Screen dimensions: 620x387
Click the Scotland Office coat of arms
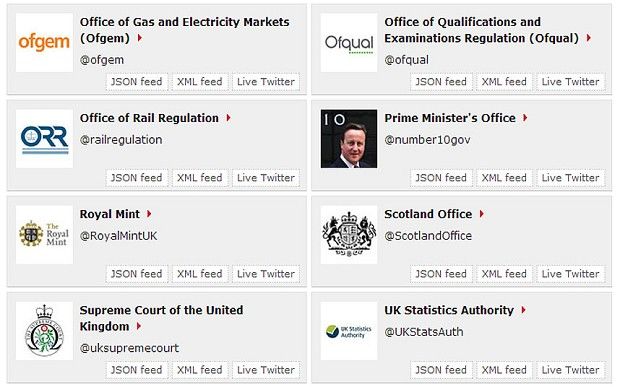(x=349, y=235)
